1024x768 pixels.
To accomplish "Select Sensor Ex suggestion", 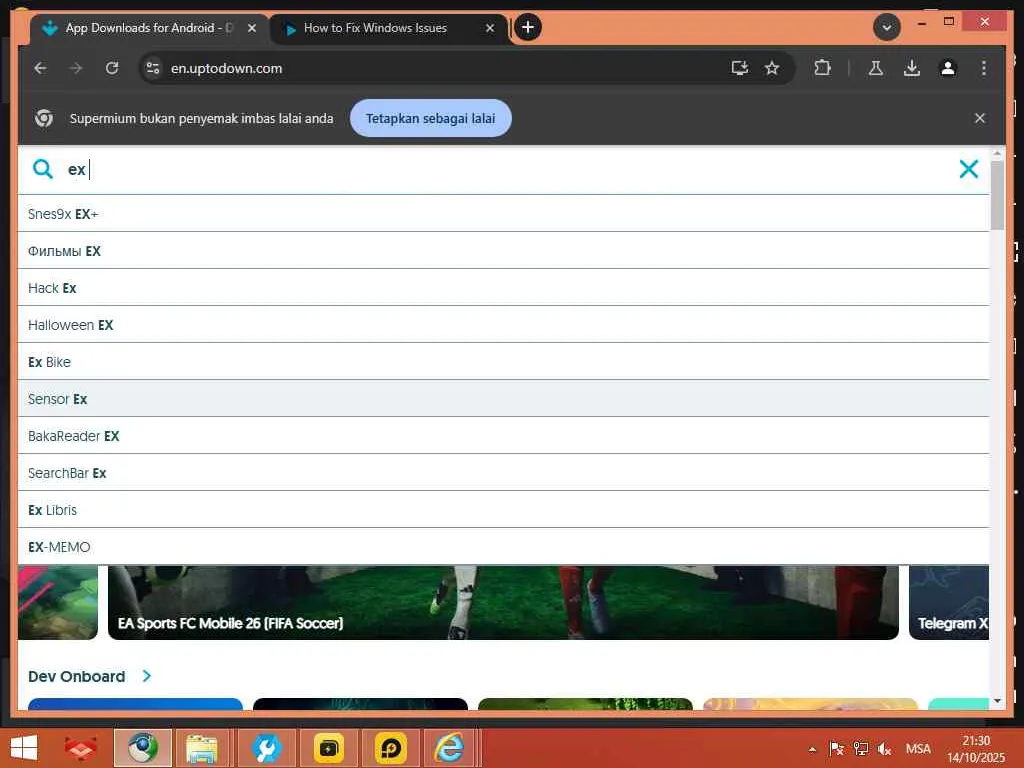I will click(503, 398).
